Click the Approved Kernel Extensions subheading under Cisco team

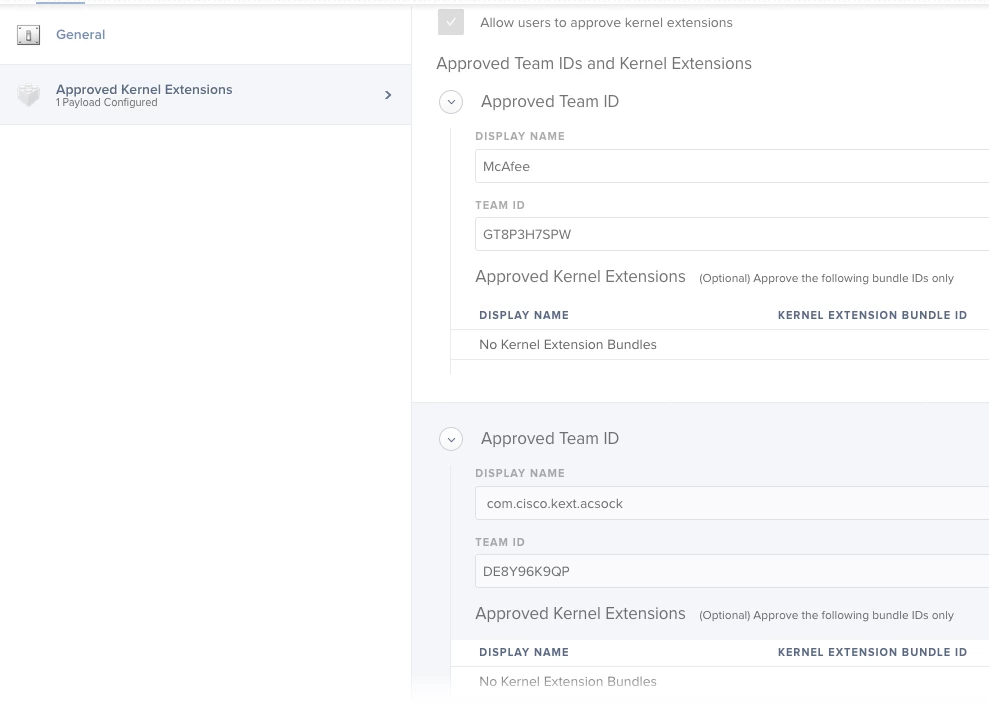click(x=580, y=614)
